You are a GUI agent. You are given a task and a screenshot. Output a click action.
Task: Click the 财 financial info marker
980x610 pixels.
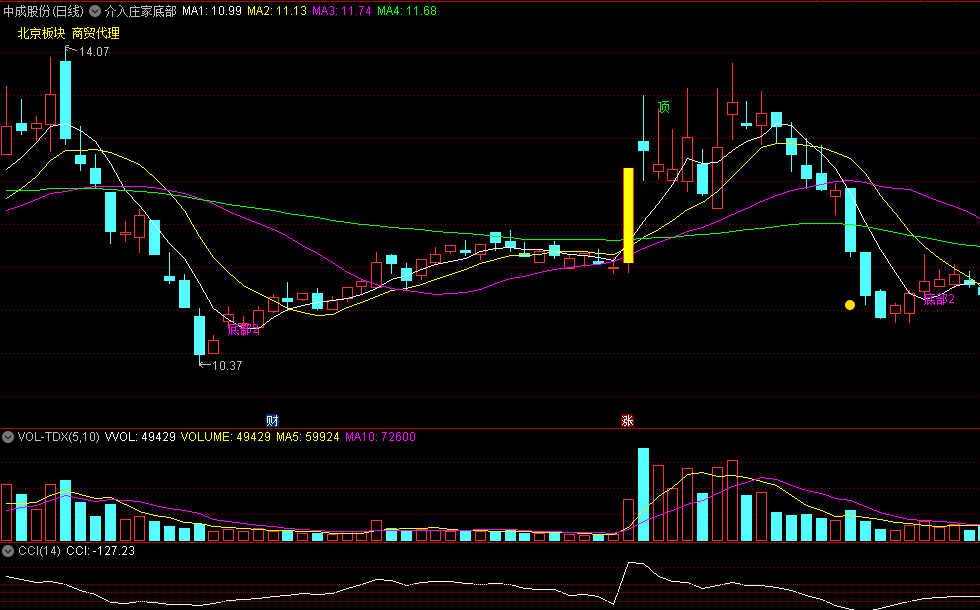pos(272,421)
